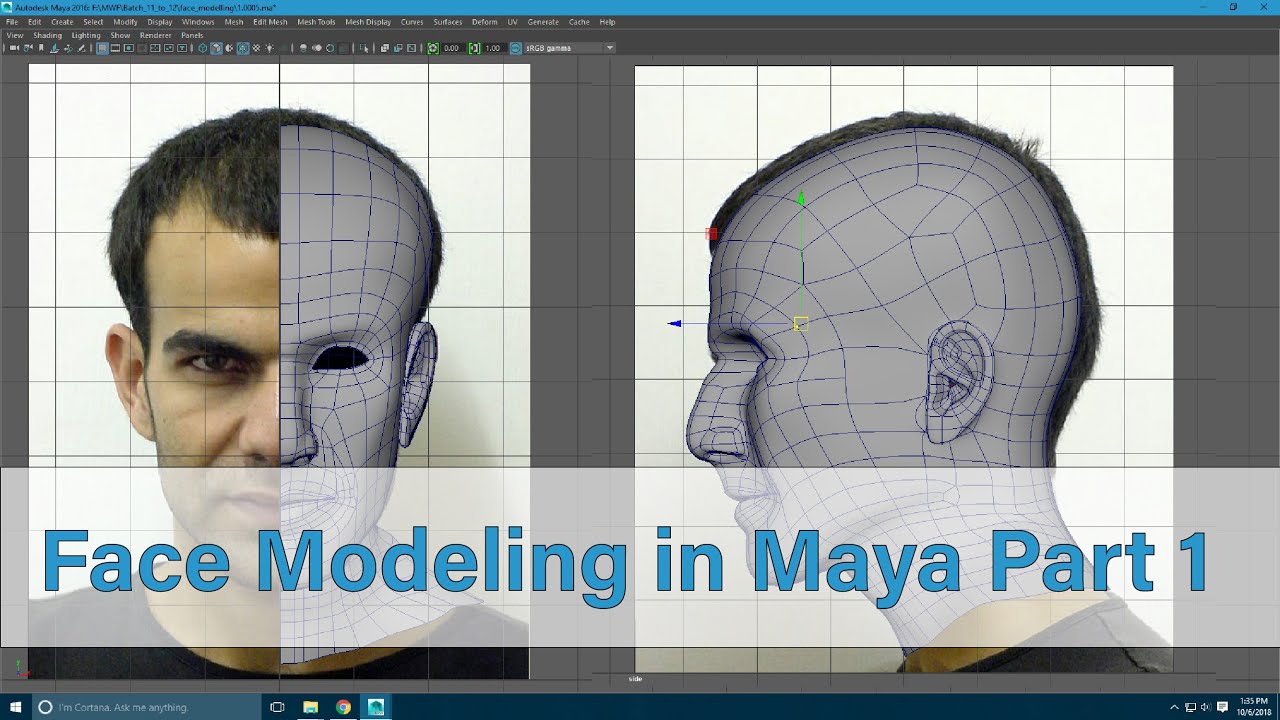The height and width of the screenshot is (720, 1280).
Task: Click the Use All Lights bulb icon
Action: (269, 48)
